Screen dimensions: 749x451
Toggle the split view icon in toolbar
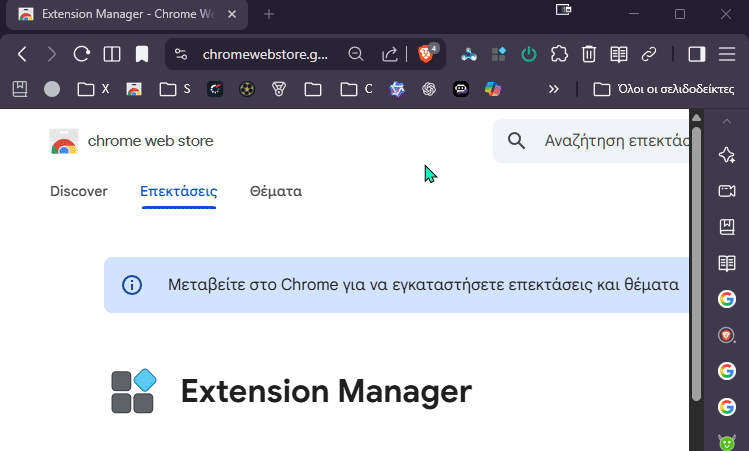pos(112,54)
